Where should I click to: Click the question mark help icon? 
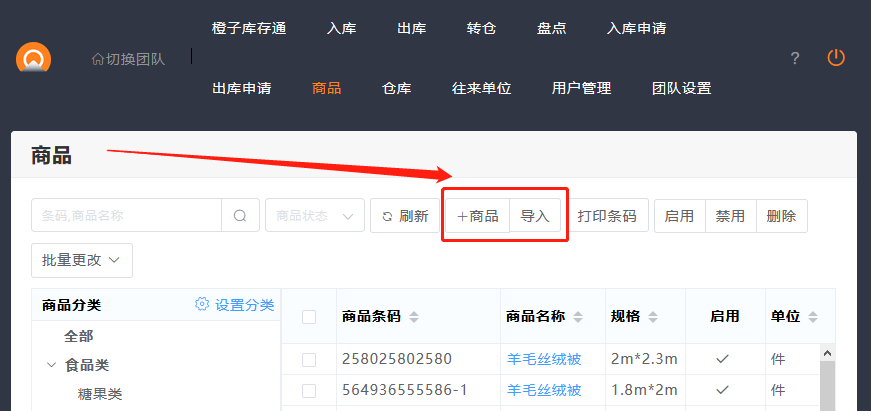(795, 58)
